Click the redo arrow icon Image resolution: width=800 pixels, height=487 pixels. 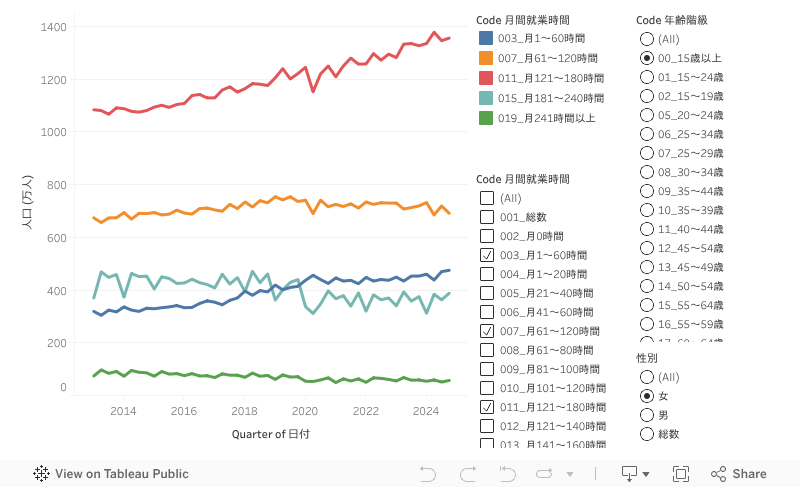coord(467,474)
